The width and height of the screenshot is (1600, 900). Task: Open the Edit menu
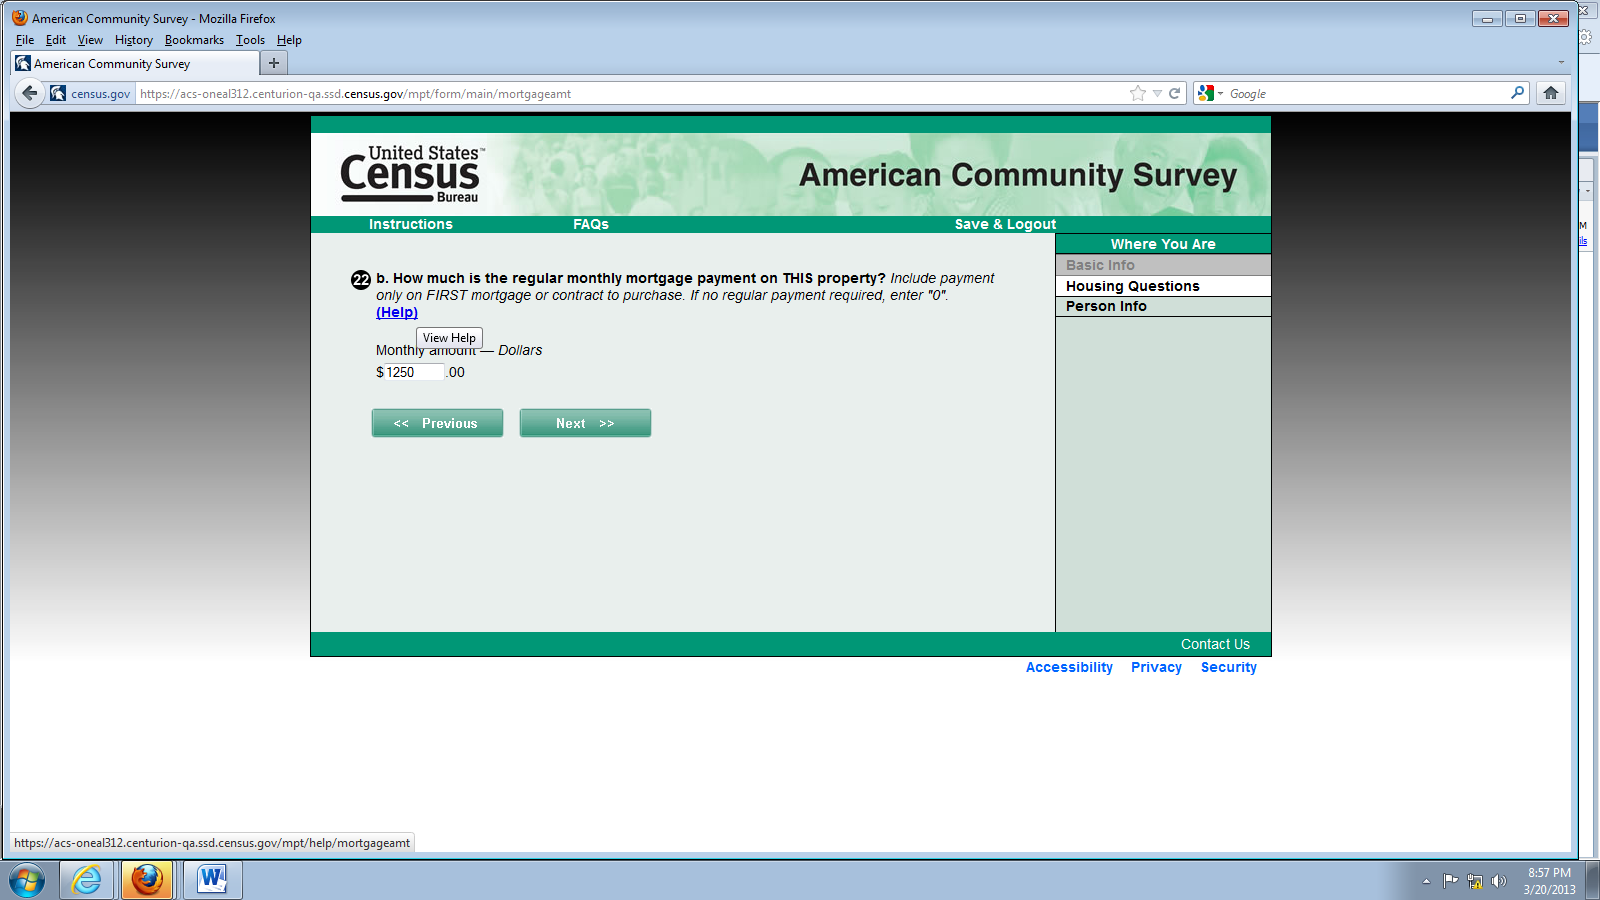pos(56,40)
